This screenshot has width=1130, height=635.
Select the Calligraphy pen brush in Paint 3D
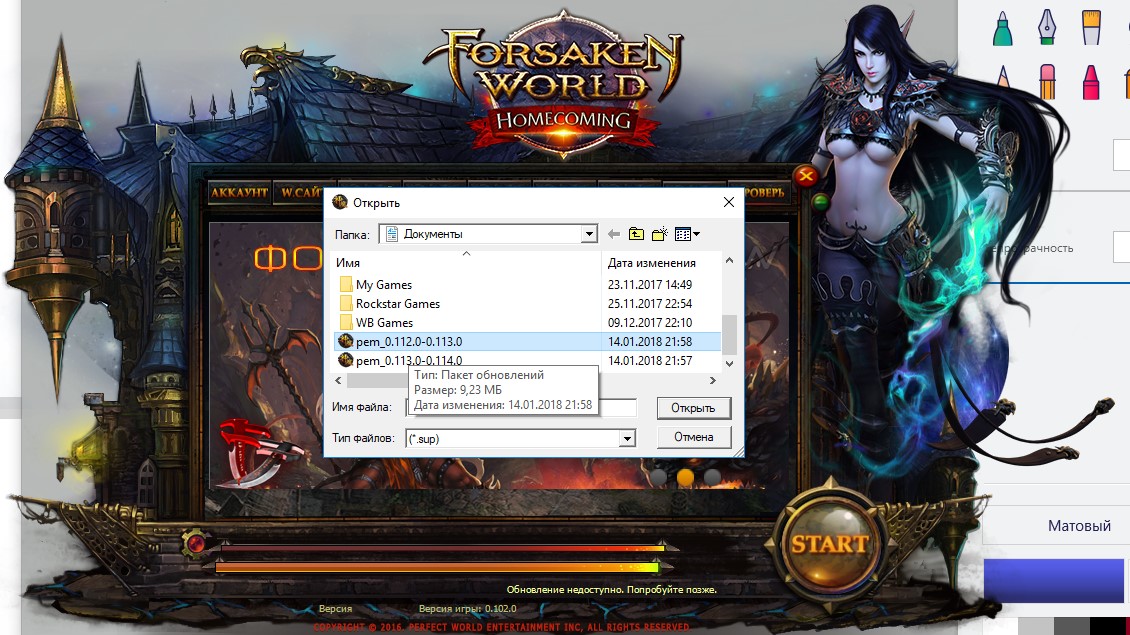1046,27
